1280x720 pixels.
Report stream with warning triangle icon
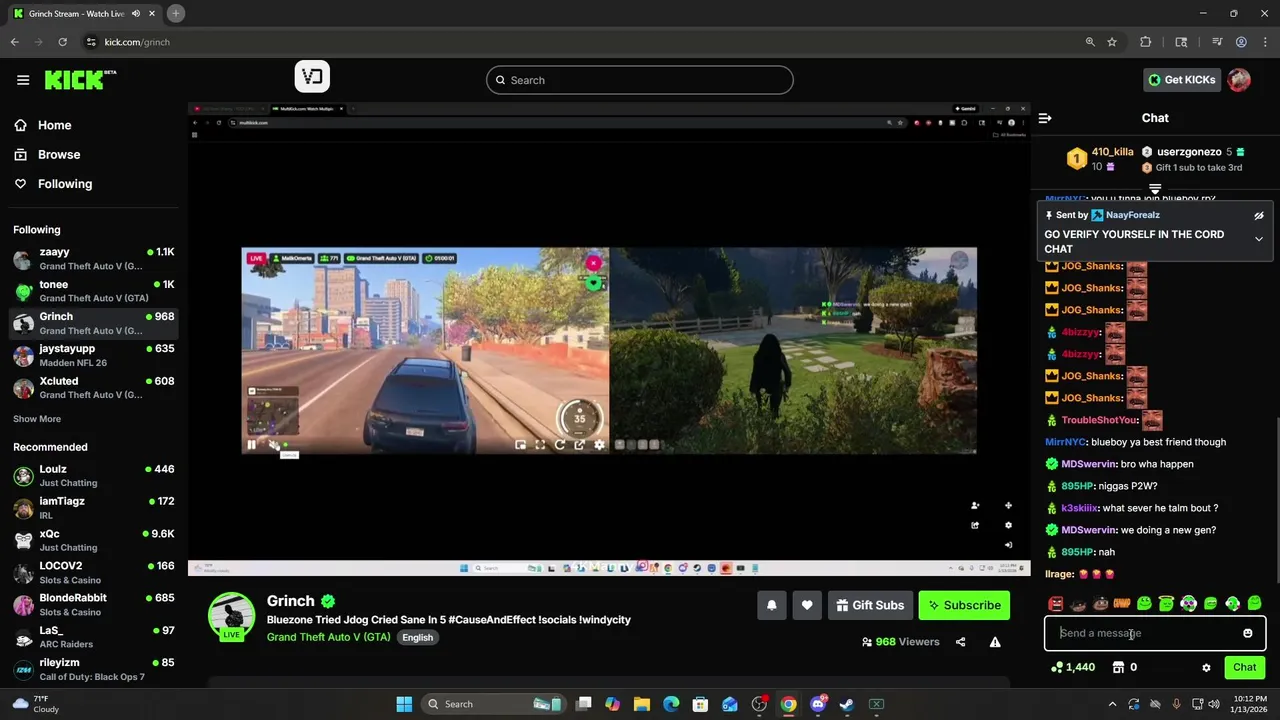[x=995, y=642]
